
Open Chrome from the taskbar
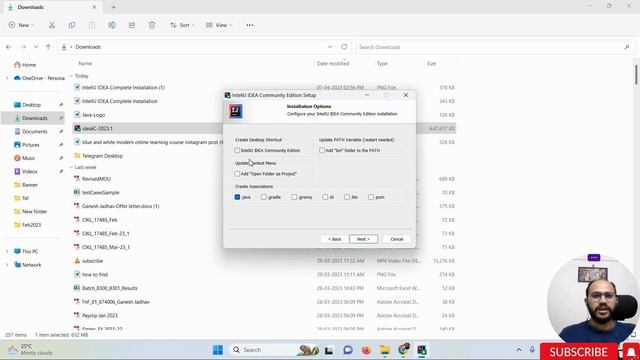point(403,350)
